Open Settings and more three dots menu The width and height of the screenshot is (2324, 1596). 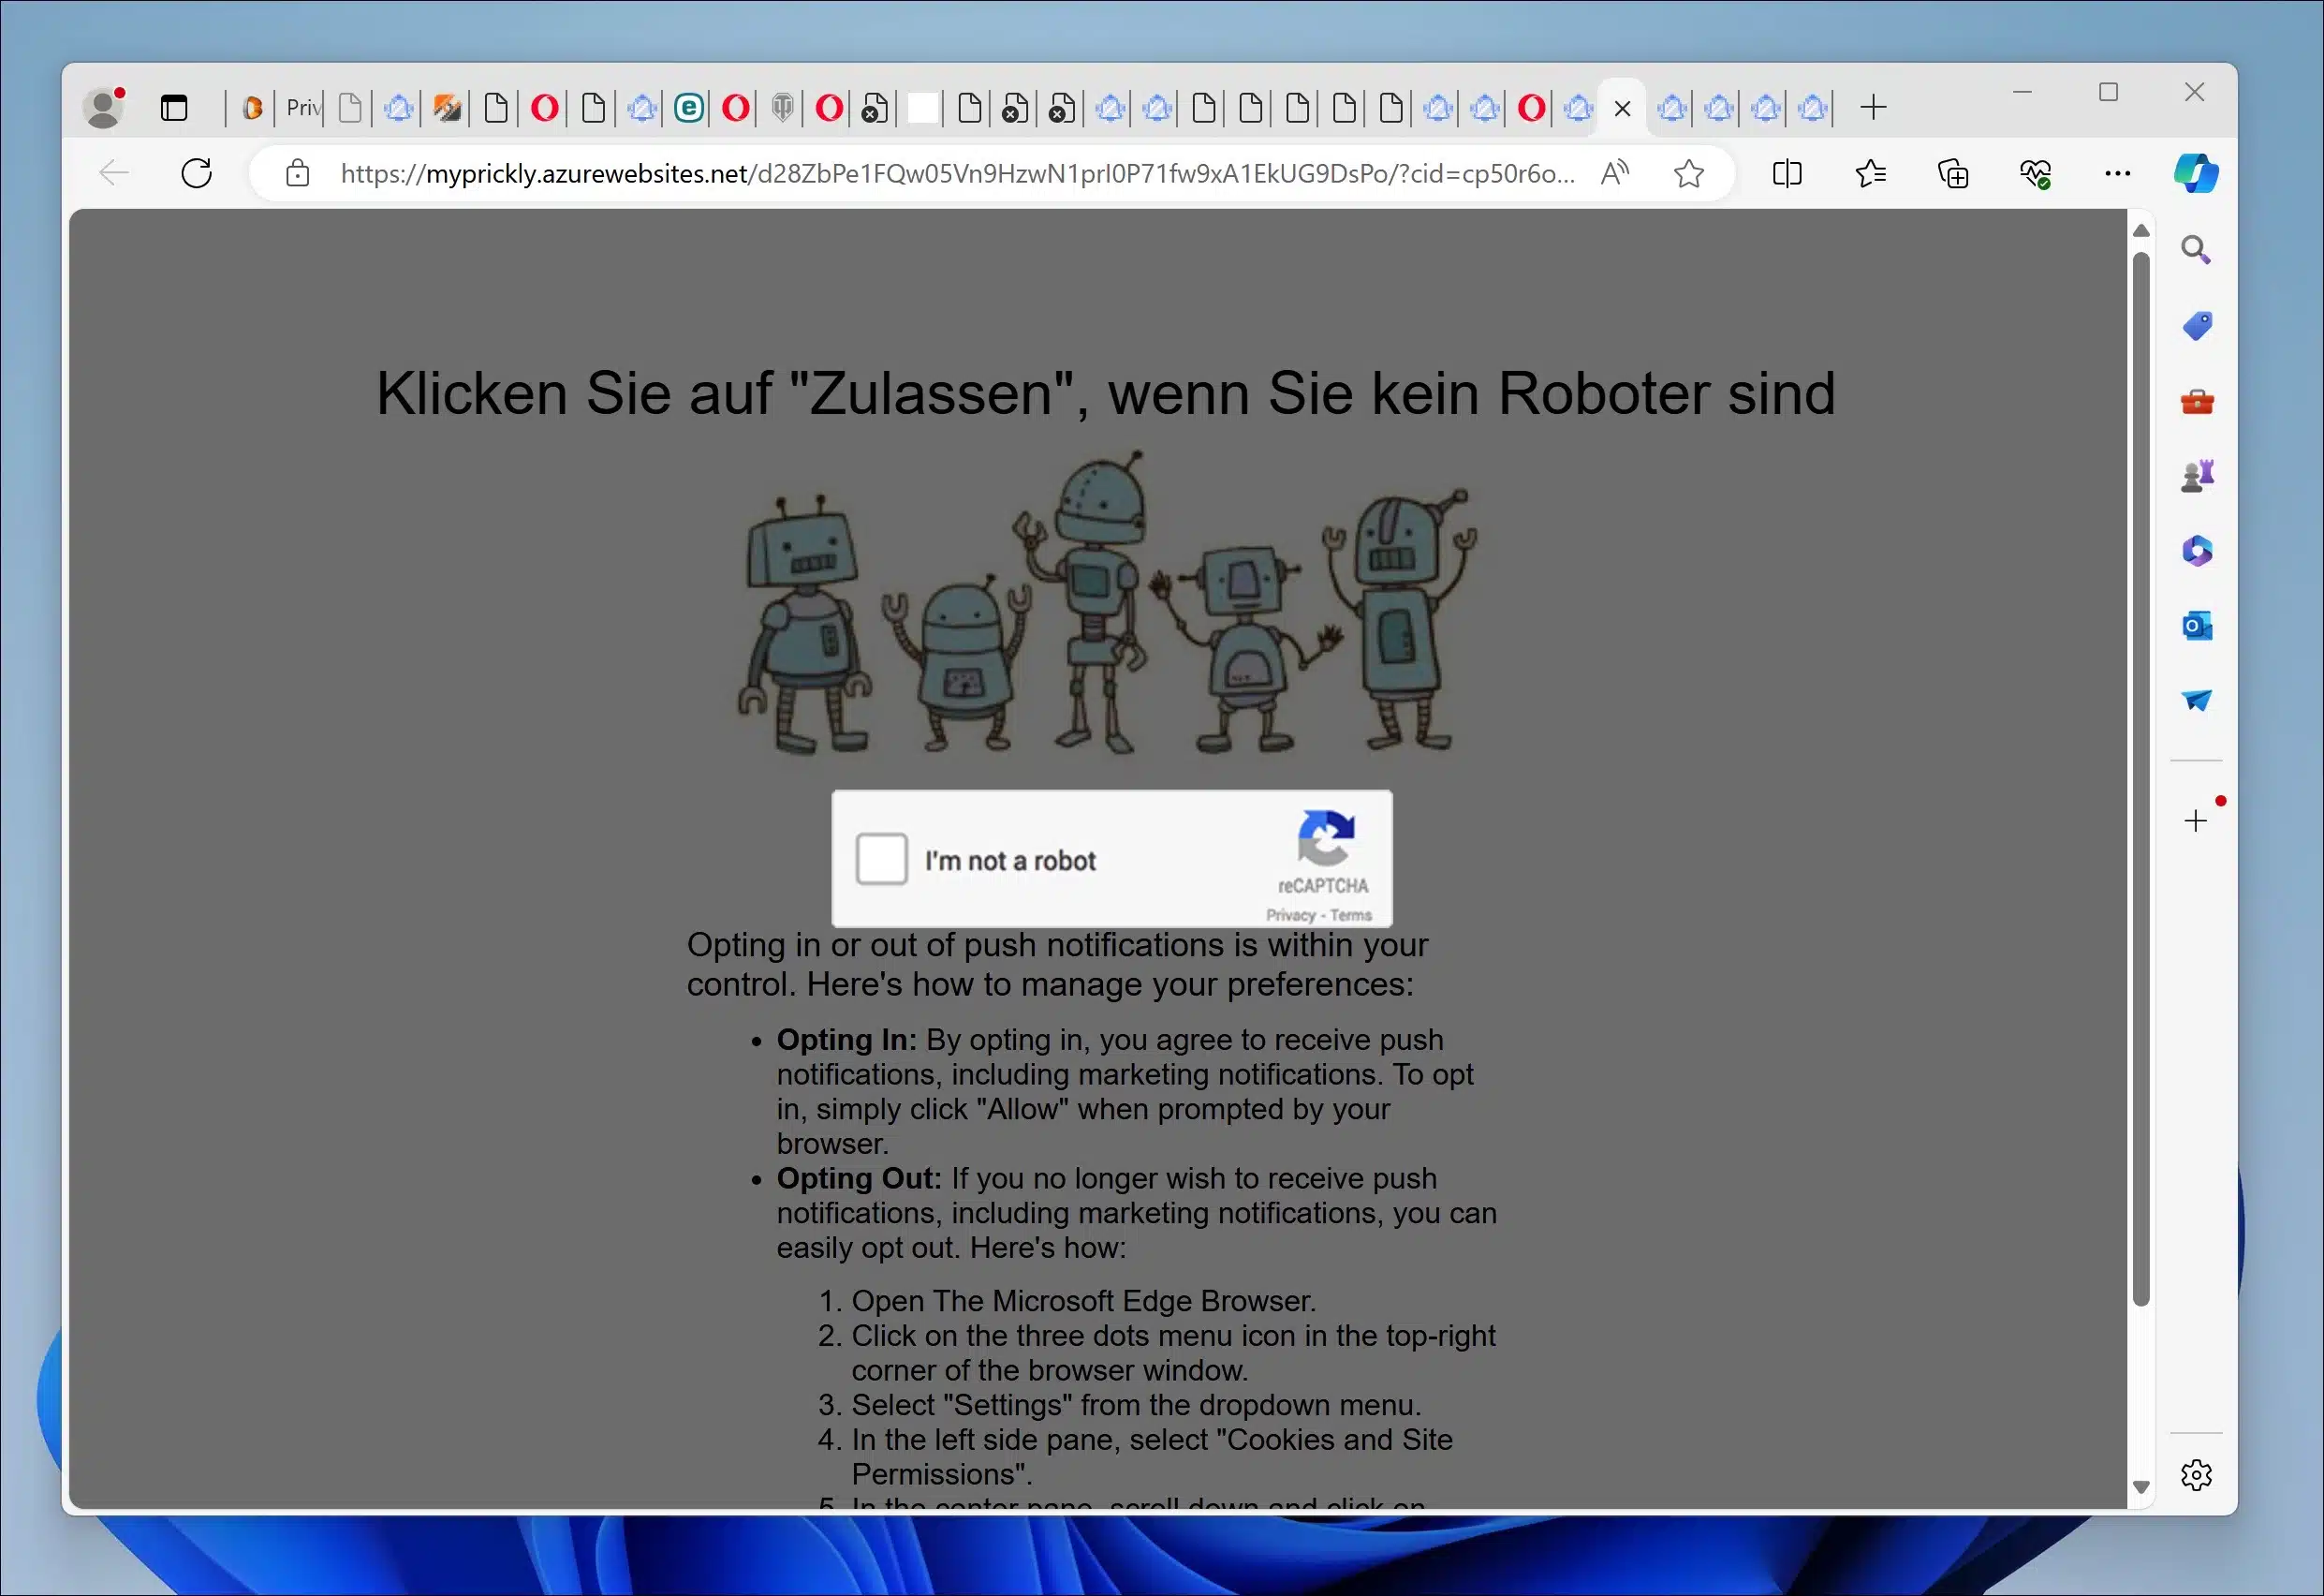coord(2118,174)
